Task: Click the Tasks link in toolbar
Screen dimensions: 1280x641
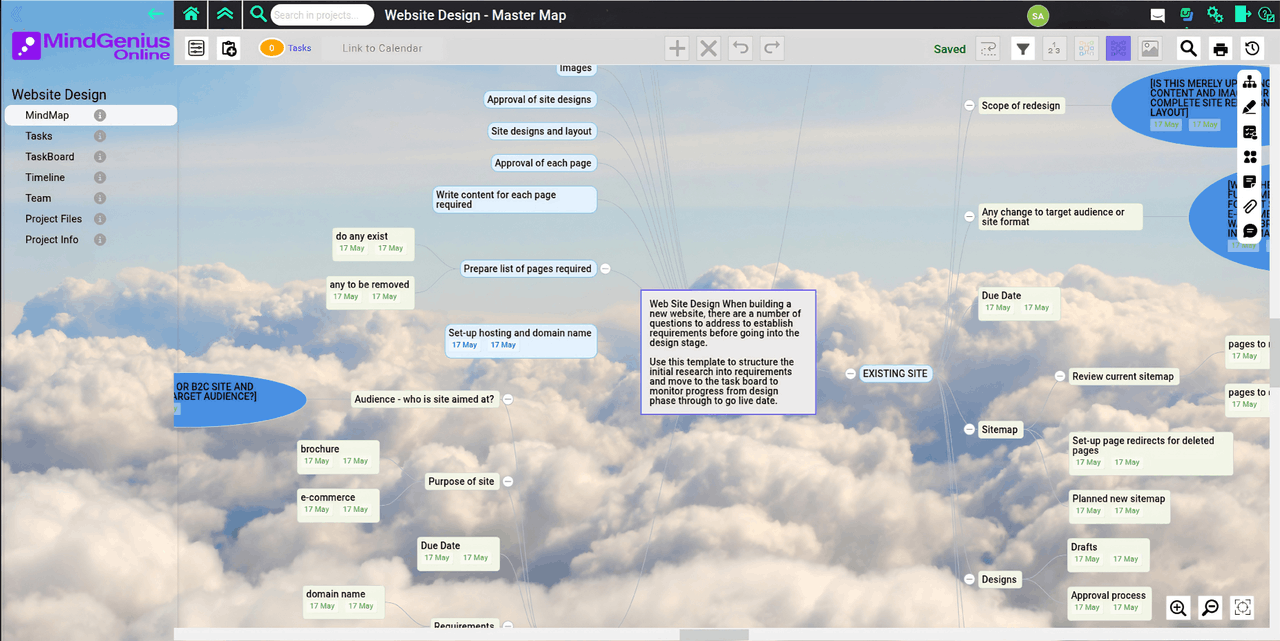Action: (x=300, y=48)
